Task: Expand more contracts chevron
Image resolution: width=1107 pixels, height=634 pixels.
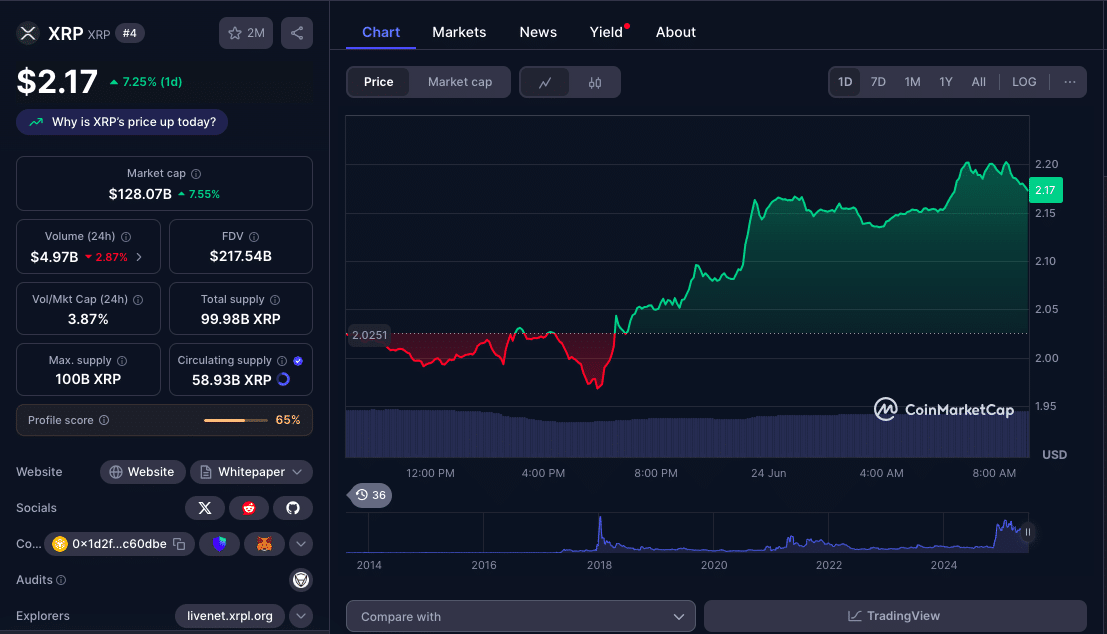Action: 301,544
